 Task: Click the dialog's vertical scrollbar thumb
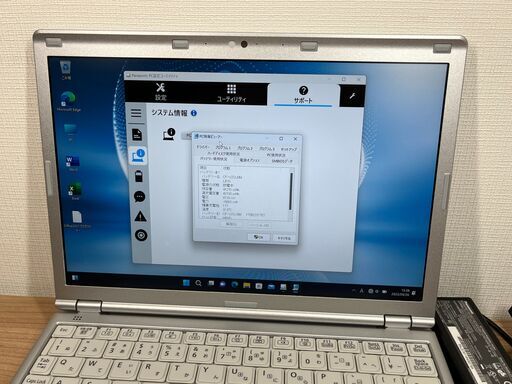291,191
